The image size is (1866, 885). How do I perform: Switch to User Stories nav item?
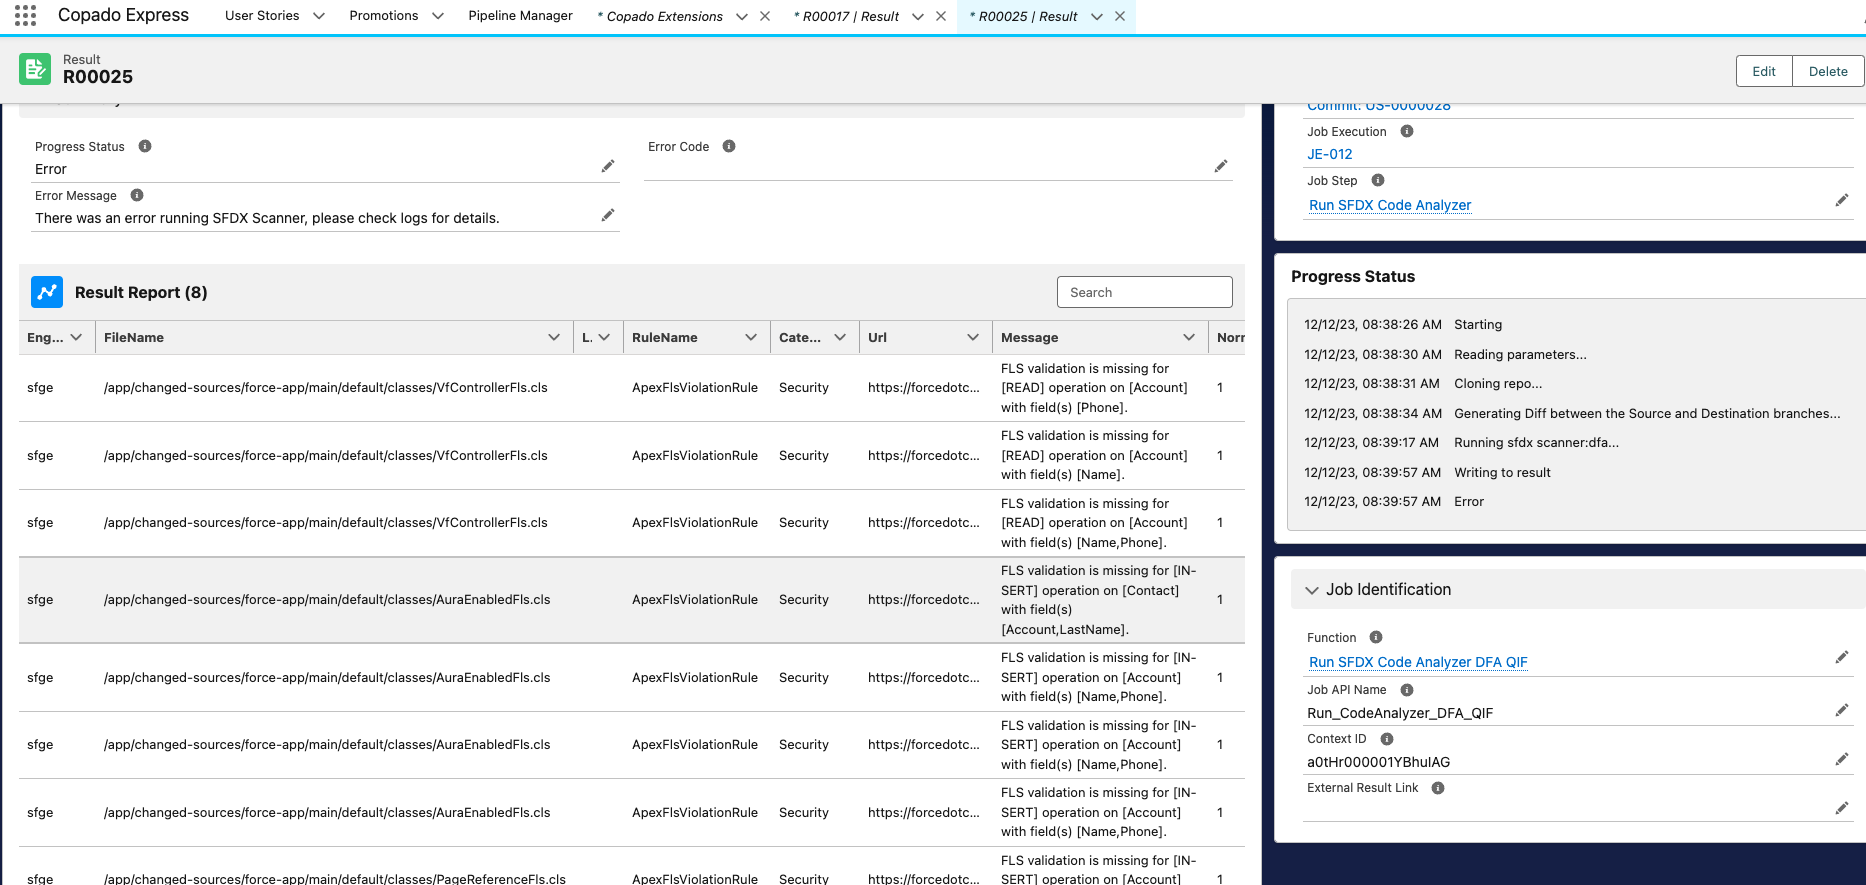tap(262, 16)
